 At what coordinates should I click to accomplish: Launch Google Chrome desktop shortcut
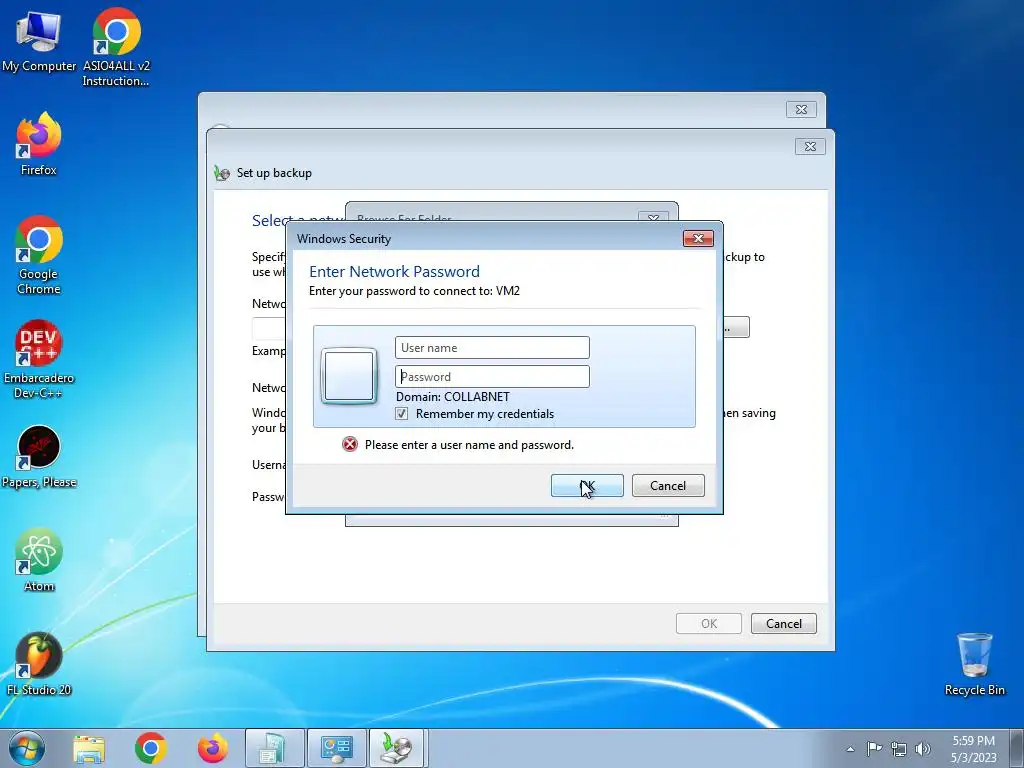[39, 255]
